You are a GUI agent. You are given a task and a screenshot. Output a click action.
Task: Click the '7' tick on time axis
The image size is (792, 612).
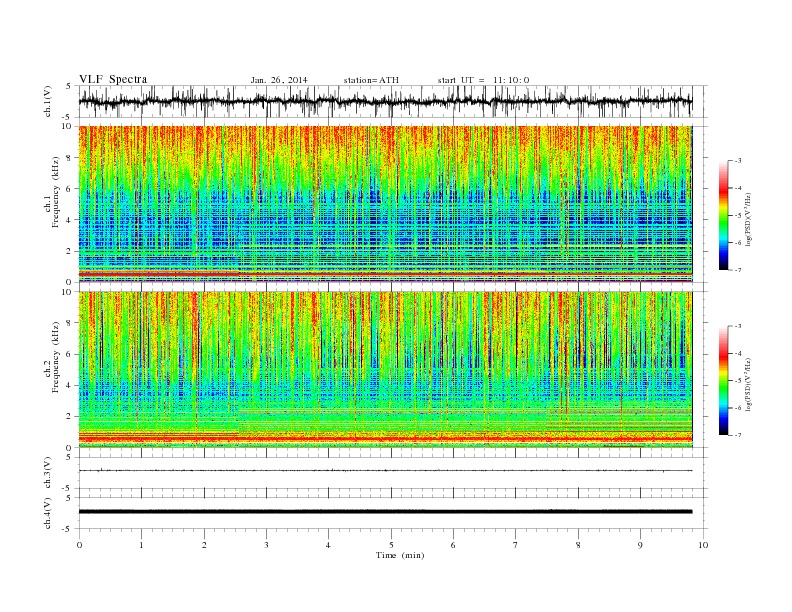pyautogui.click(x=516, y=545)
